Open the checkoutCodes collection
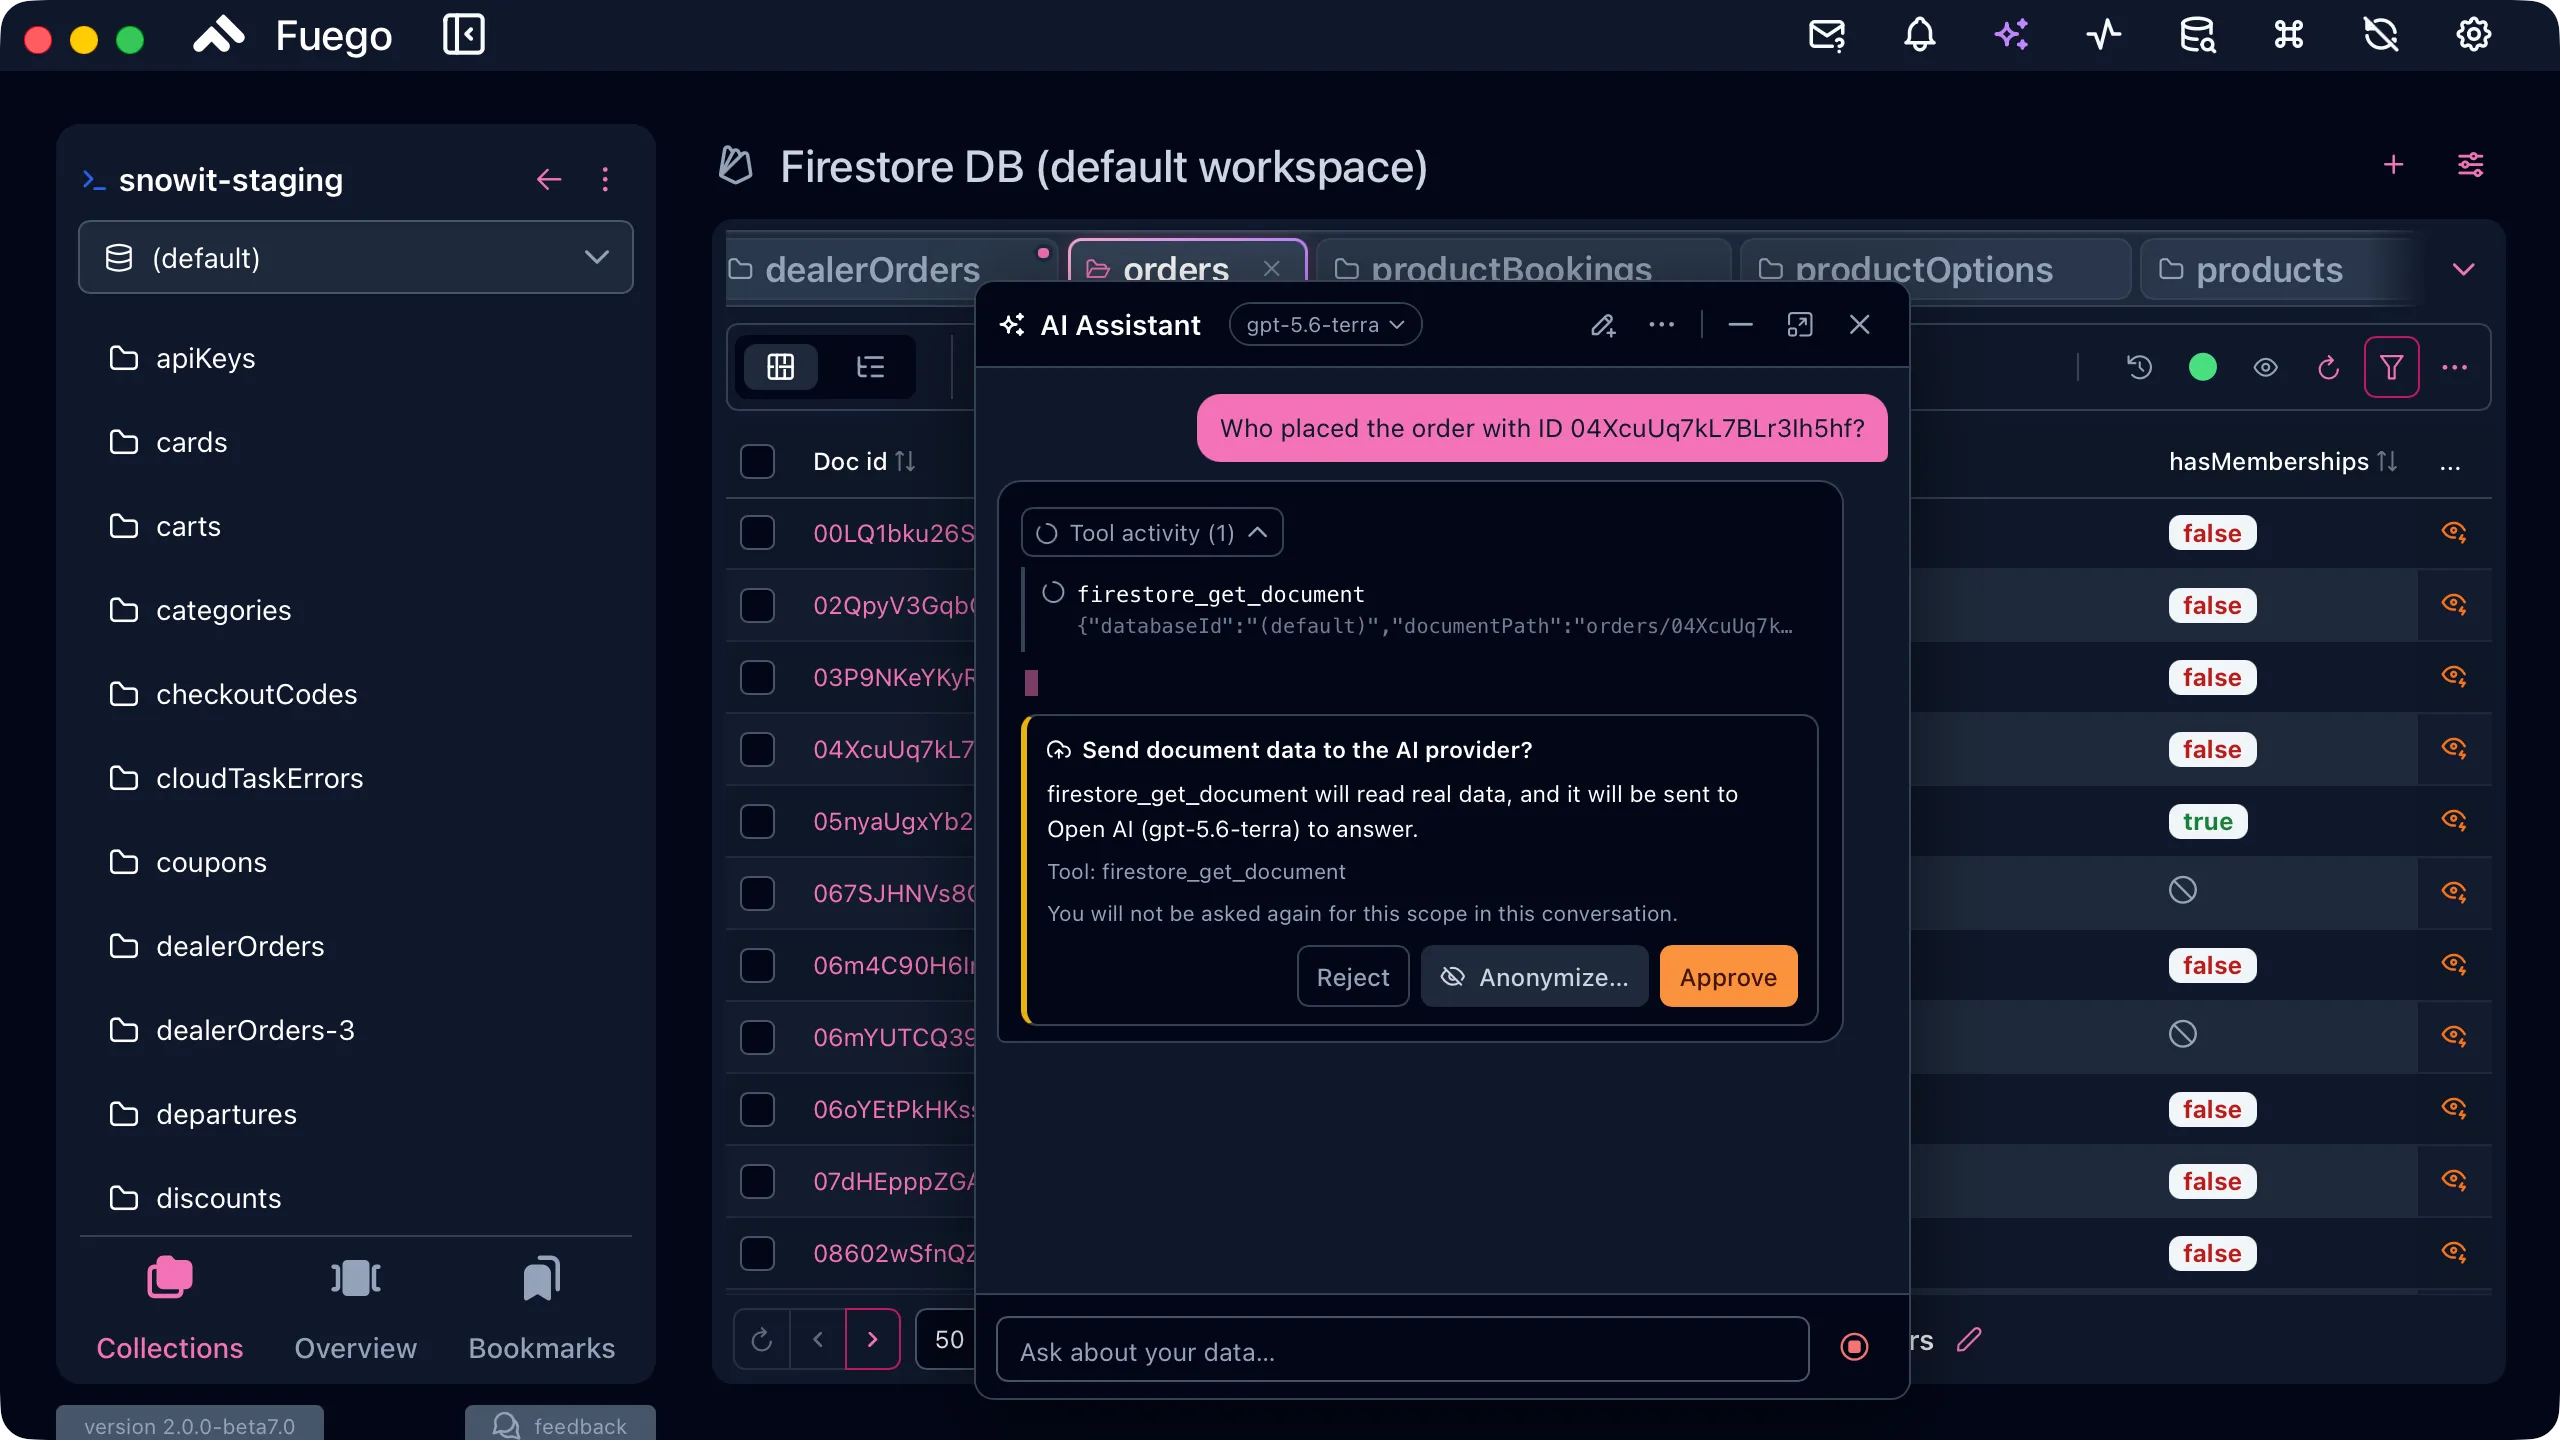 click(256, 694)
